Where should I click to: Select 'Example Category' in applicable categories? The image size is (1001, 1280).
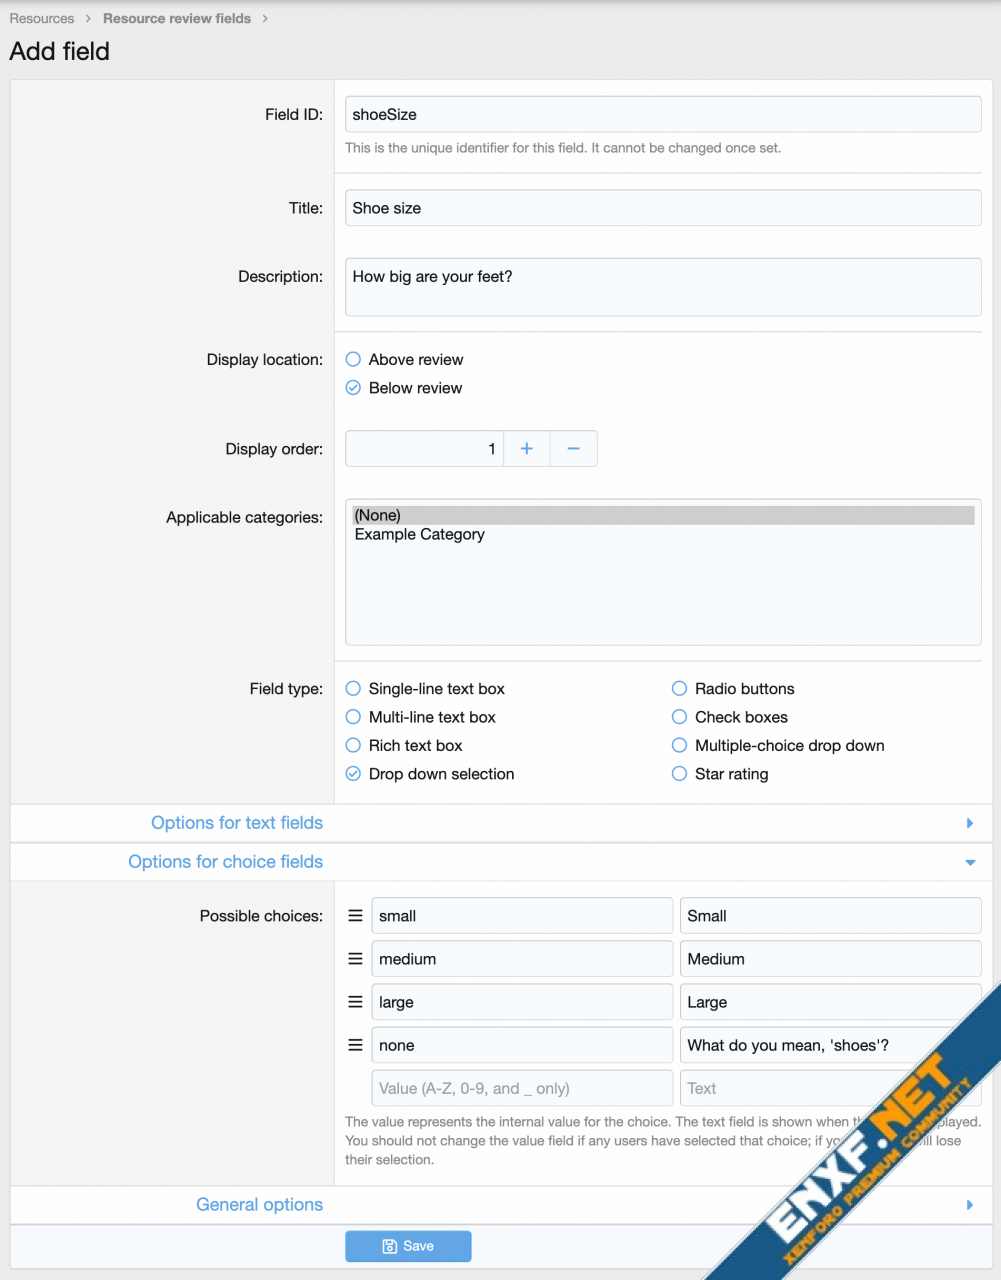click(419, 534)
